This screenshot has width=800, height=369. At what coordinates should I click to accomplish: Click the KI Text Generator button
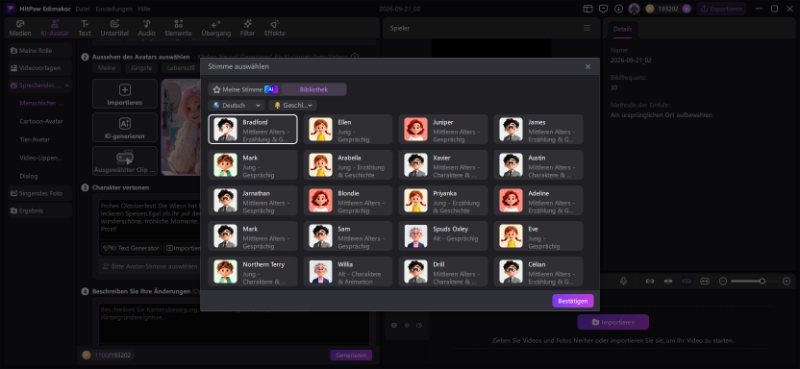pyautogui.click(x=131, y=248)
